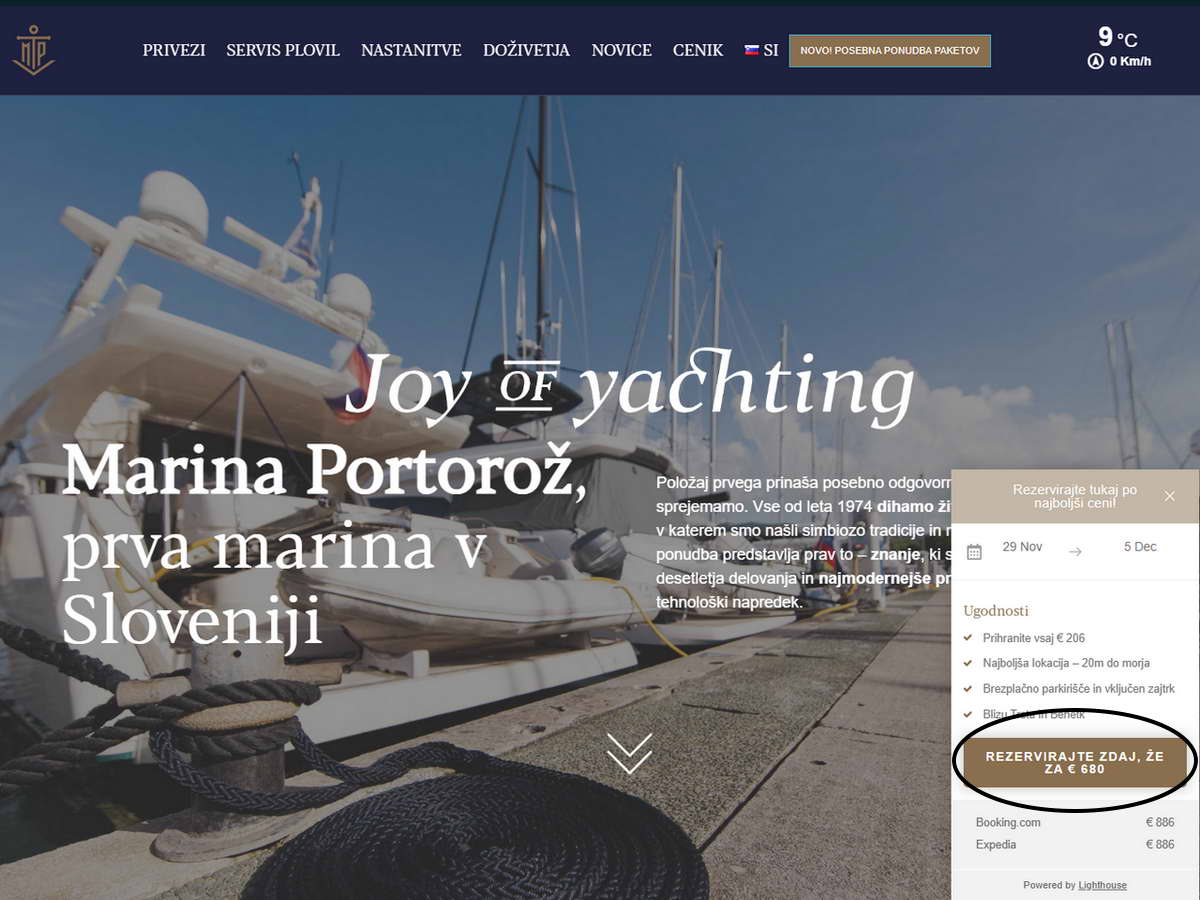The height and width of the screenshot is (900, 1200).
Task: Click Novo! Posebna ponudba paketov button
Action: pos(890,51)
